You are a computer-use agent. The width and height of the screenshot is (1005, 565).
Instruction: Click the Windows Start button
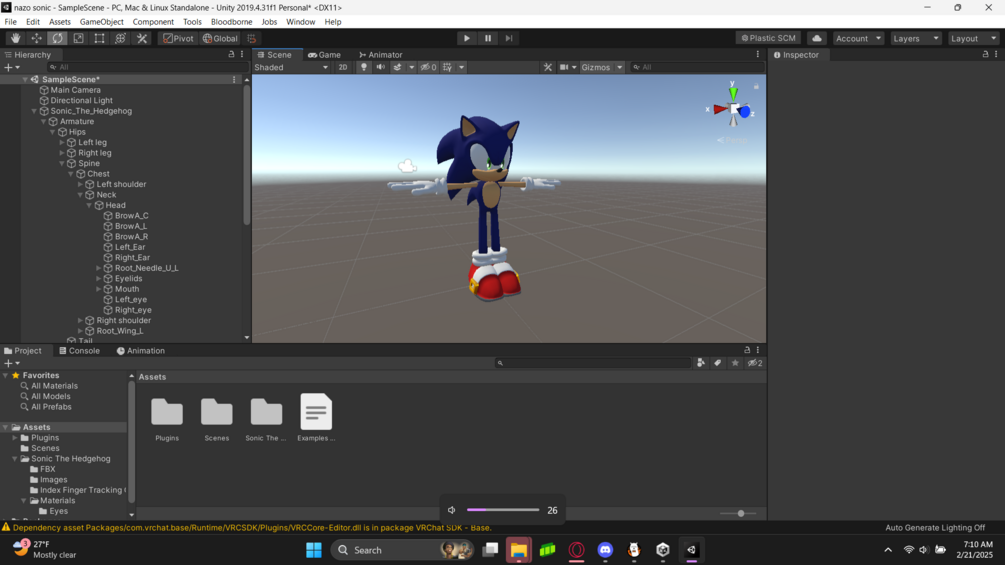click(x=314, y=550)
